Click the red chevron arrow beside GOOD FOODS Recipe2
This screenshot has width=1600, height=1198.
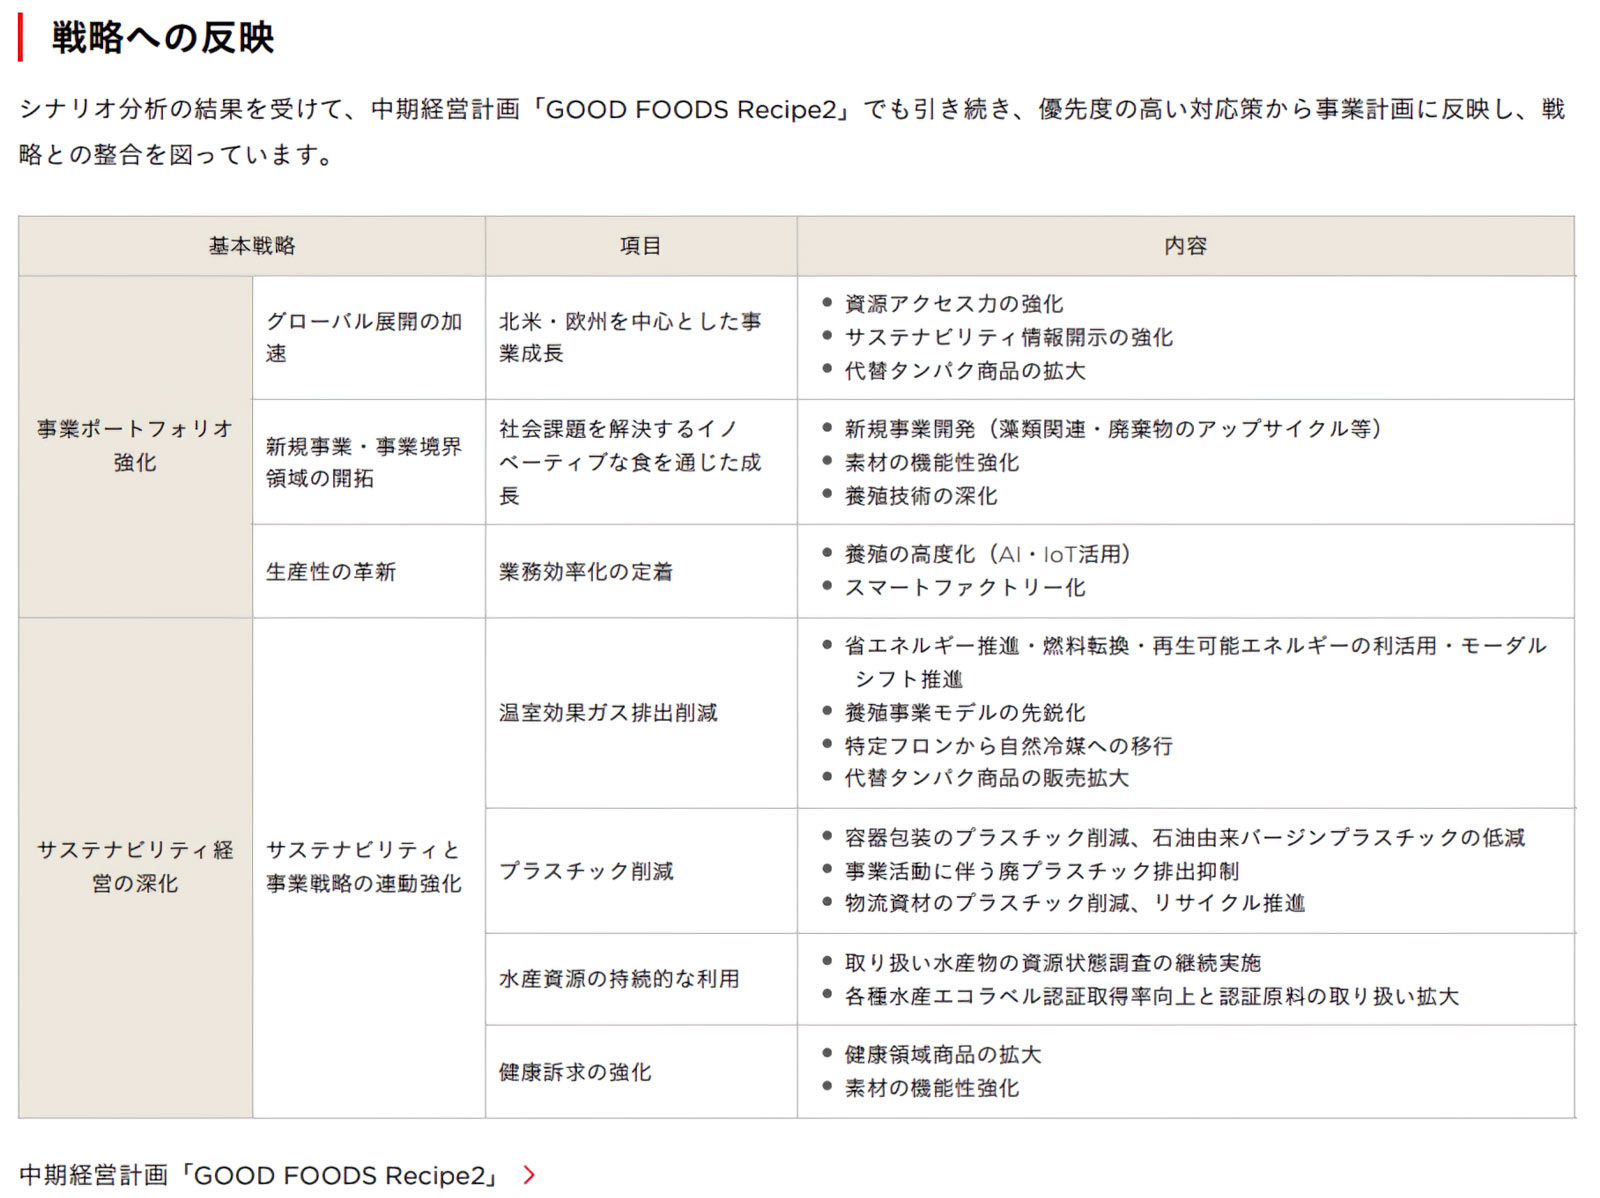pos(529,1175)
